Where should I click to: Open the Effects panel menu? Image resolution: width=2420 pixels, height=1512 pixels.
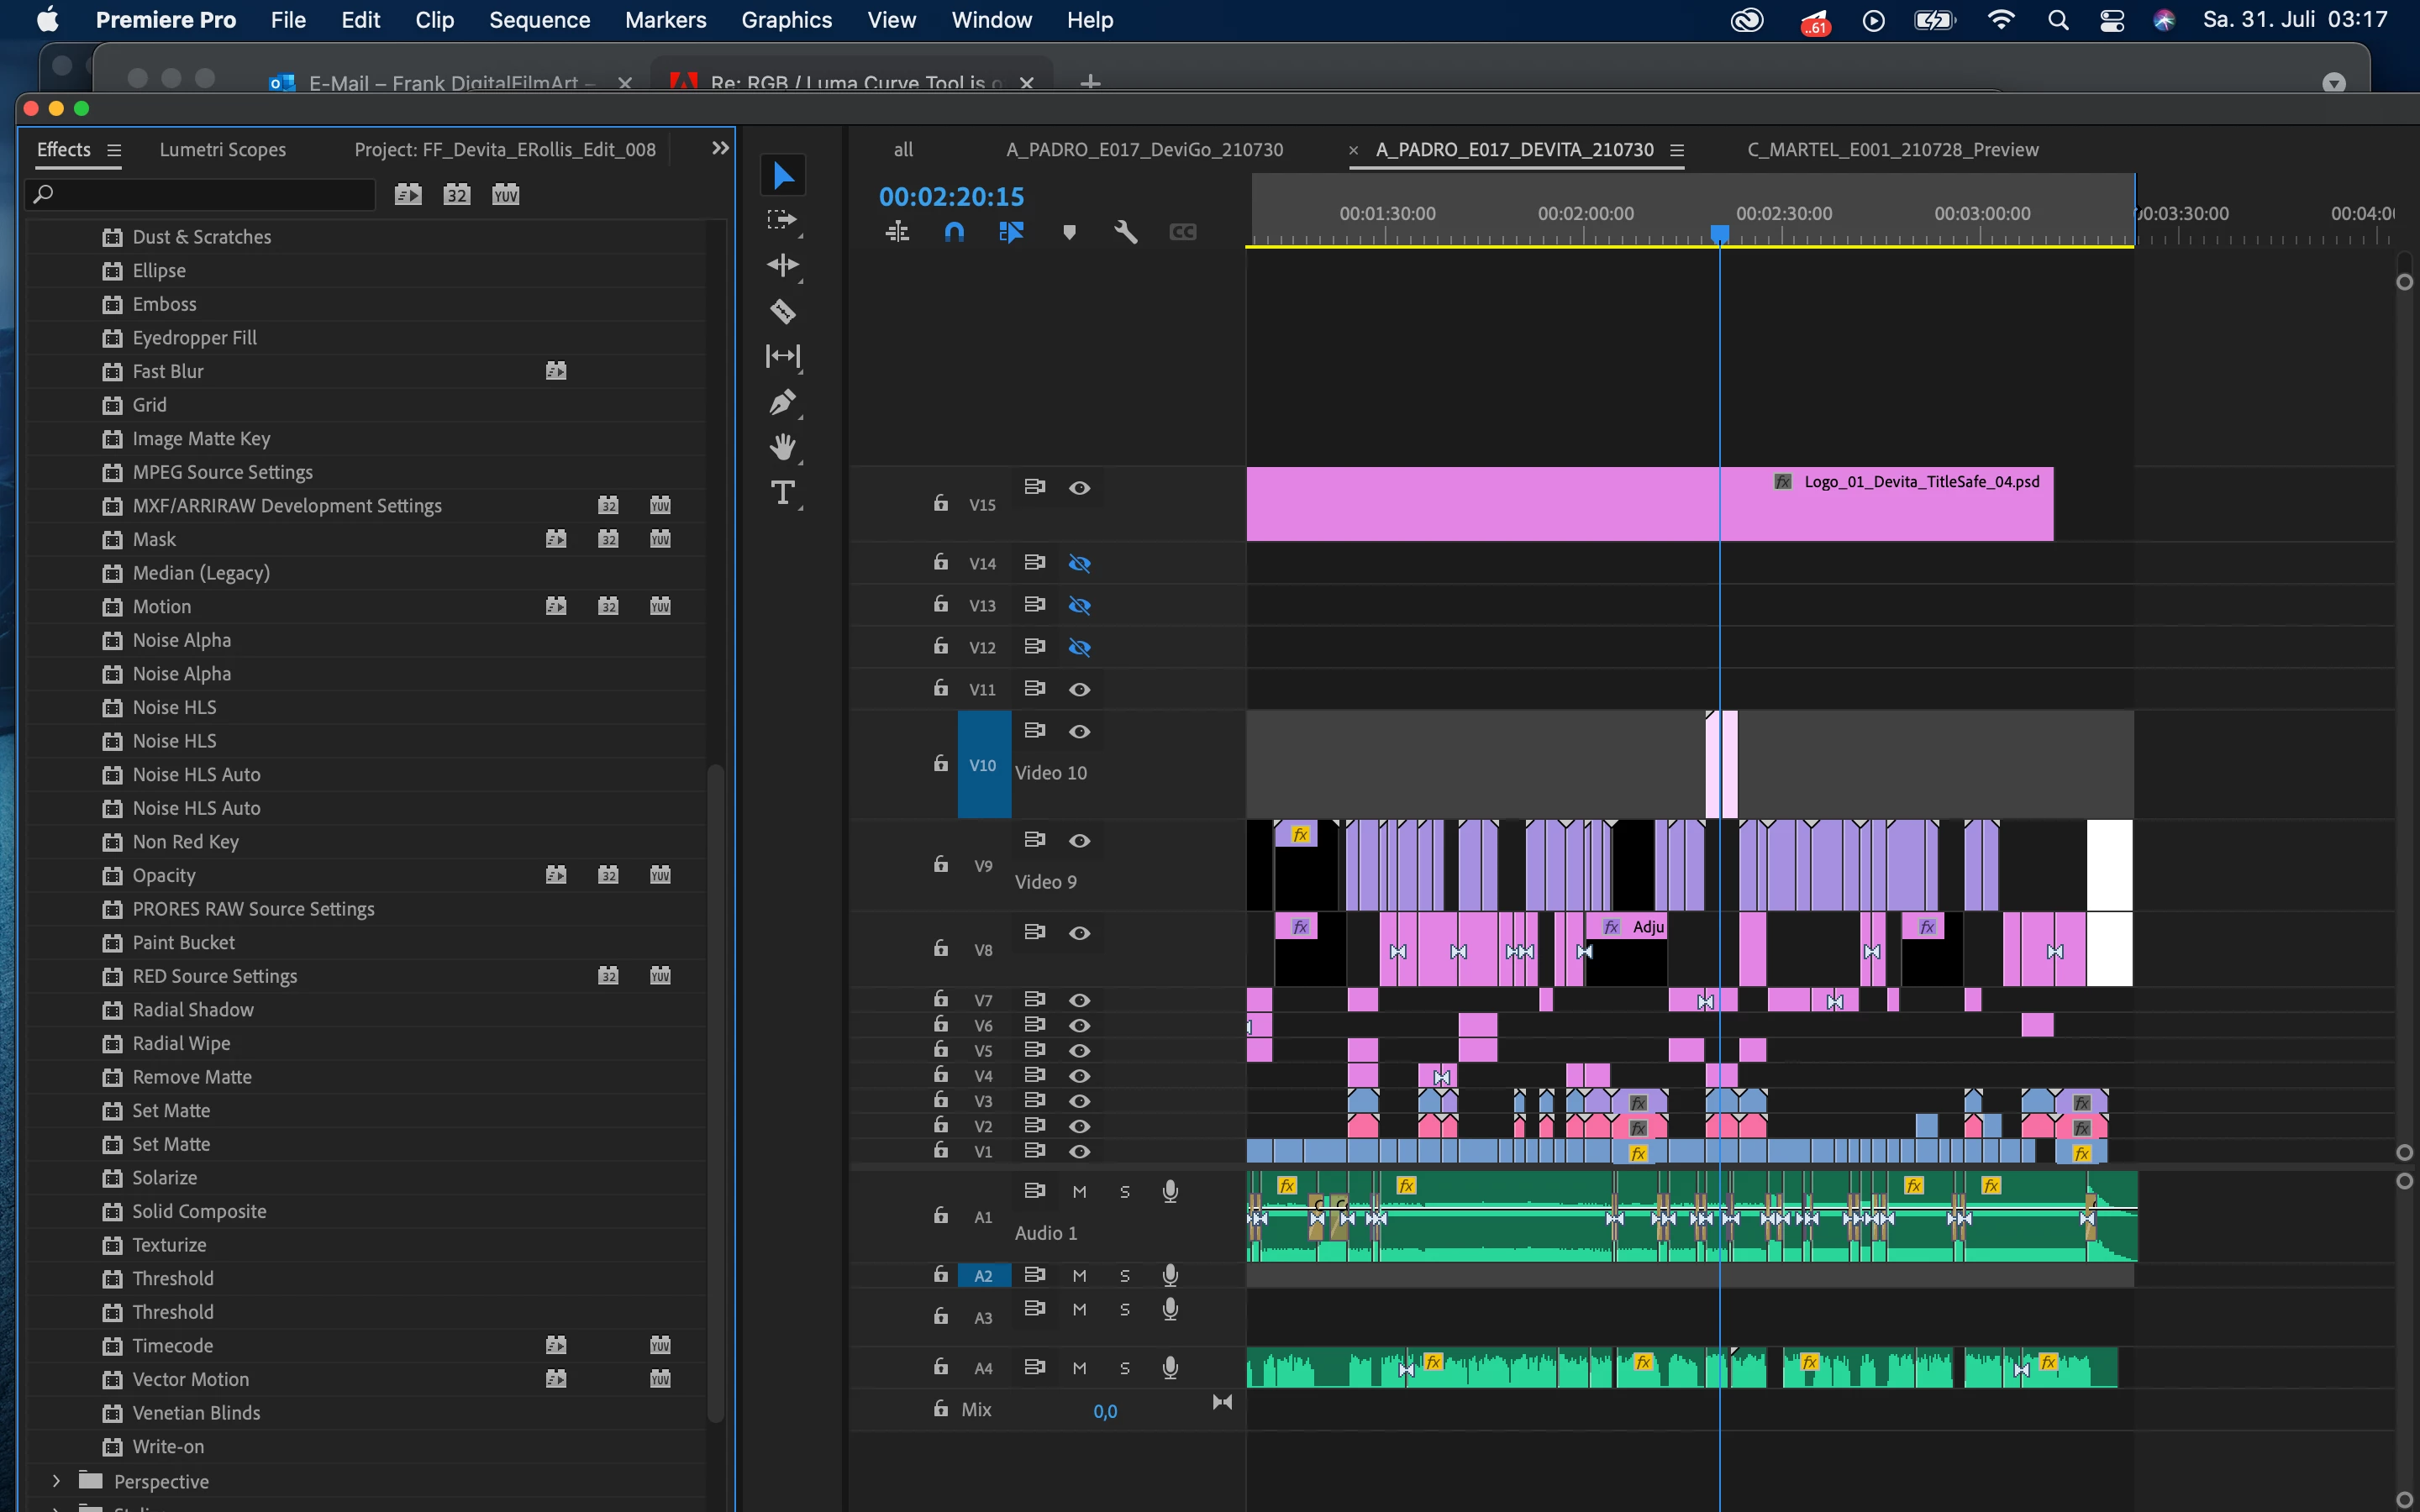pyautogui.click(x=114, y=150)
